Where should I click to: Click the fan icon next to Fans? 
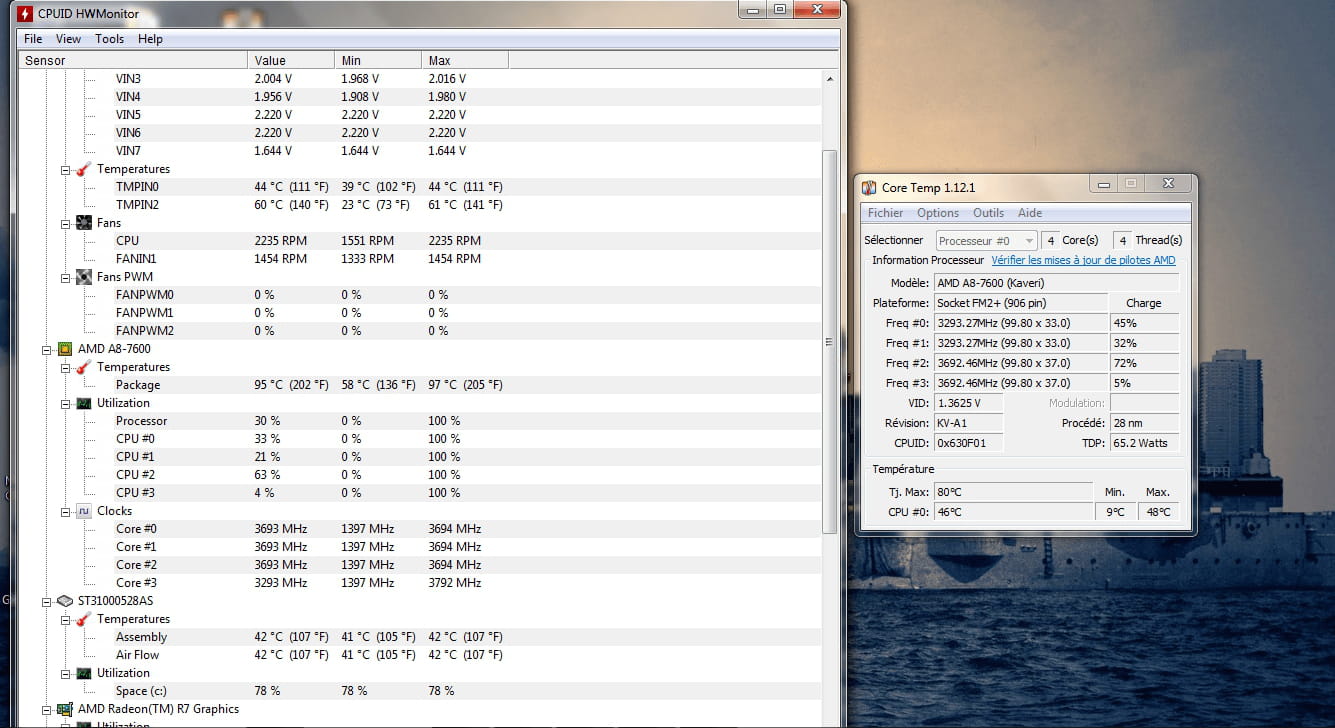(x=84, y=223)
